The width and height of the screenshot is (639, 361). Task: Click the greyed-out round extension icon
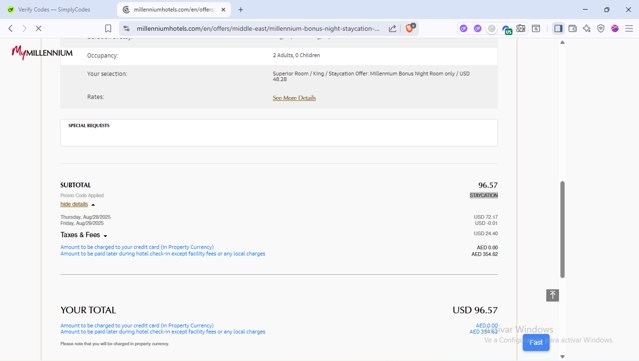point(492,29)
